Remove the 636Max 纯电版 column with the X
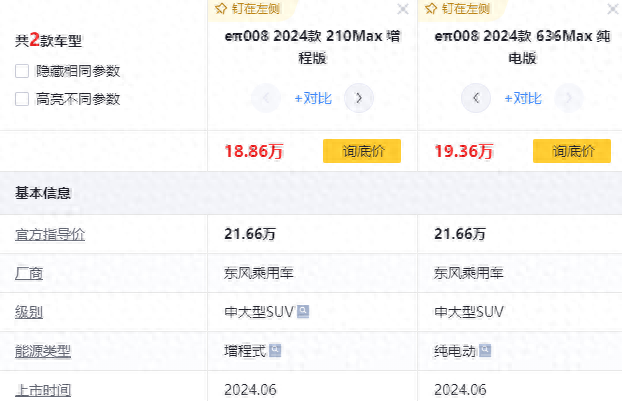Viewport: 622px width, 401px height. (613, 9)
